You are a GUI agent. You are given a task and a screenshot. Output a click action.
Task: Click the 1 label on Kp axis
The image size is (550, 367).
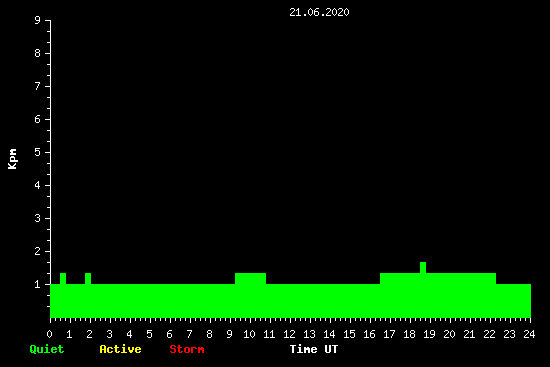coord(38,284)
